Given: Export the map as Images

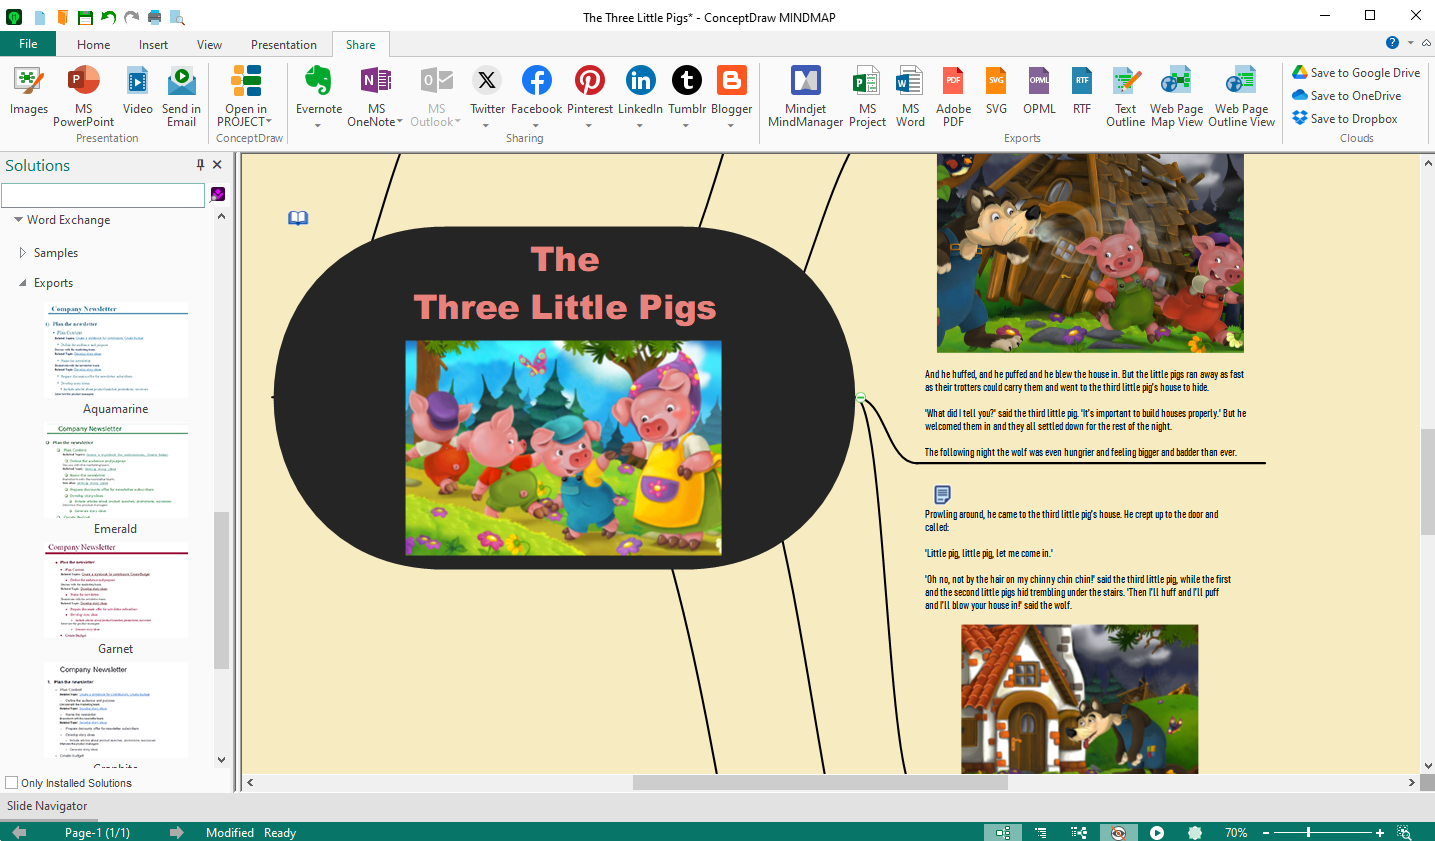Looking at the screenshot, I should [x=28, y=91].
